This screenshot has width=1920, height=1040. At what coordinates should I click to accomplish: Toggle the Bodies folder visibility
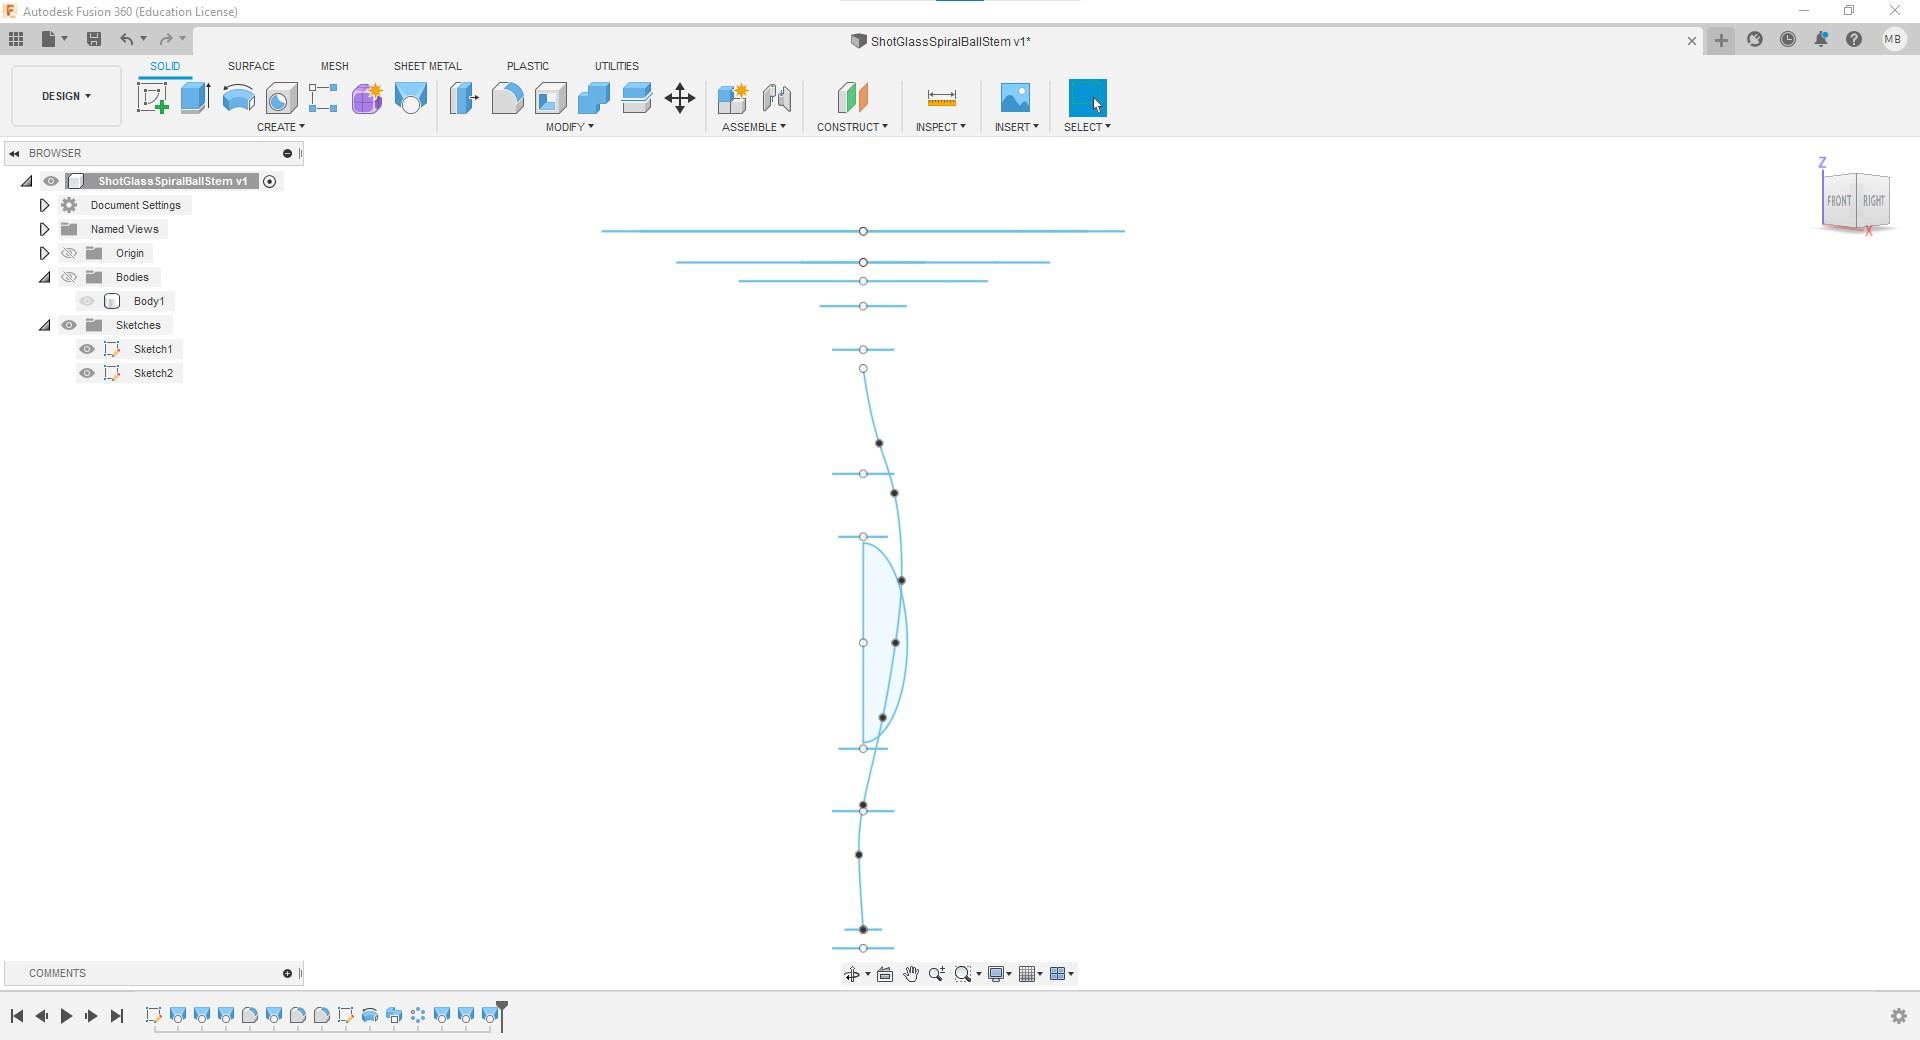point(69,277)
